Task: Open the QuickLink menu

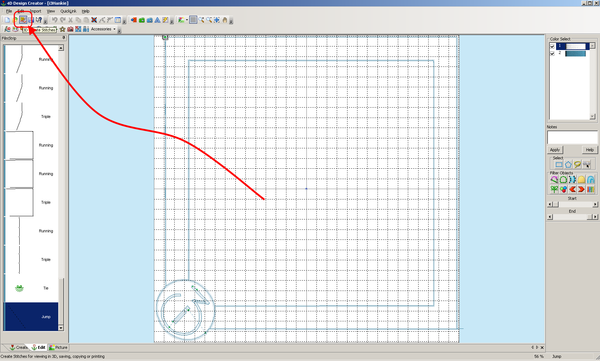Action: (x=68, y=11)
